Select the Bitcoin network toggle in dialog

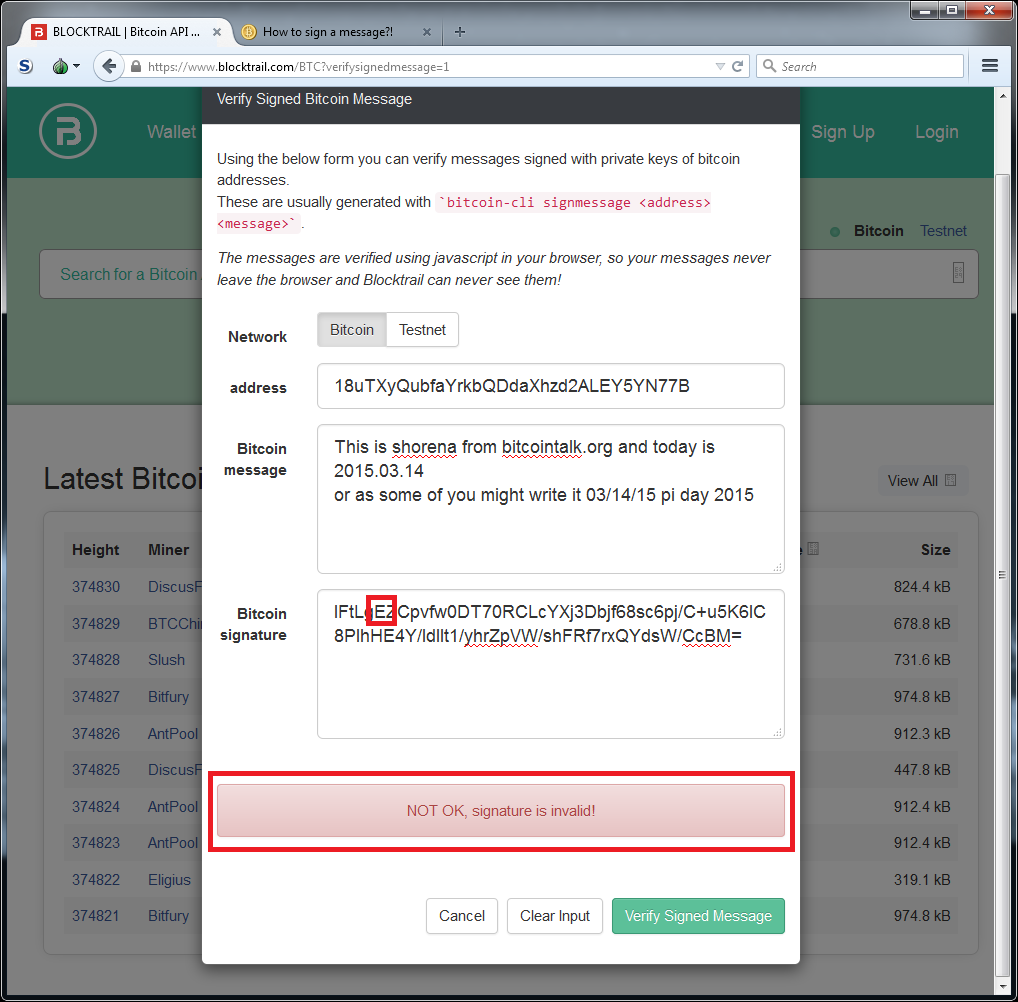point(352,330)
